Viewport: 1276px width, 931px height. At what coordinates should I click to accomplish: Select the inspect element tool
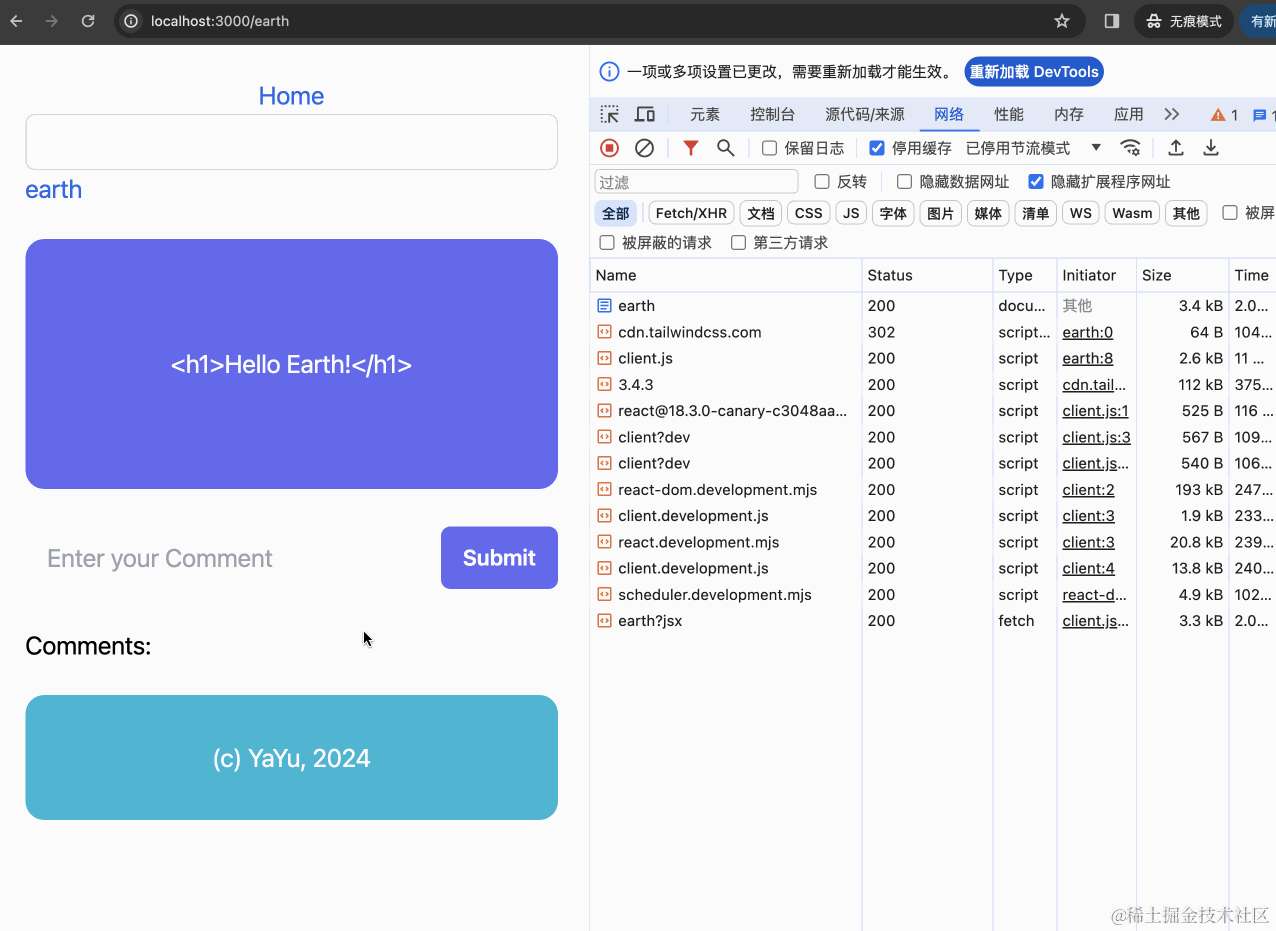tap(609, 114)
